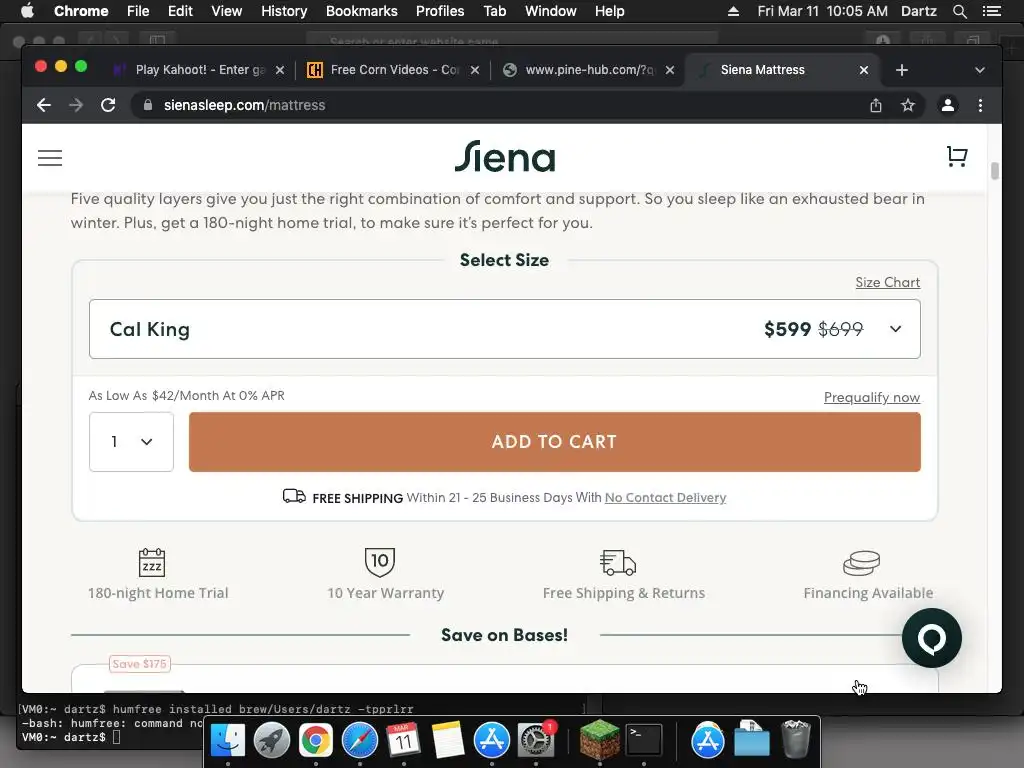
Task: Go forward in Chrome
Action: 76,105
